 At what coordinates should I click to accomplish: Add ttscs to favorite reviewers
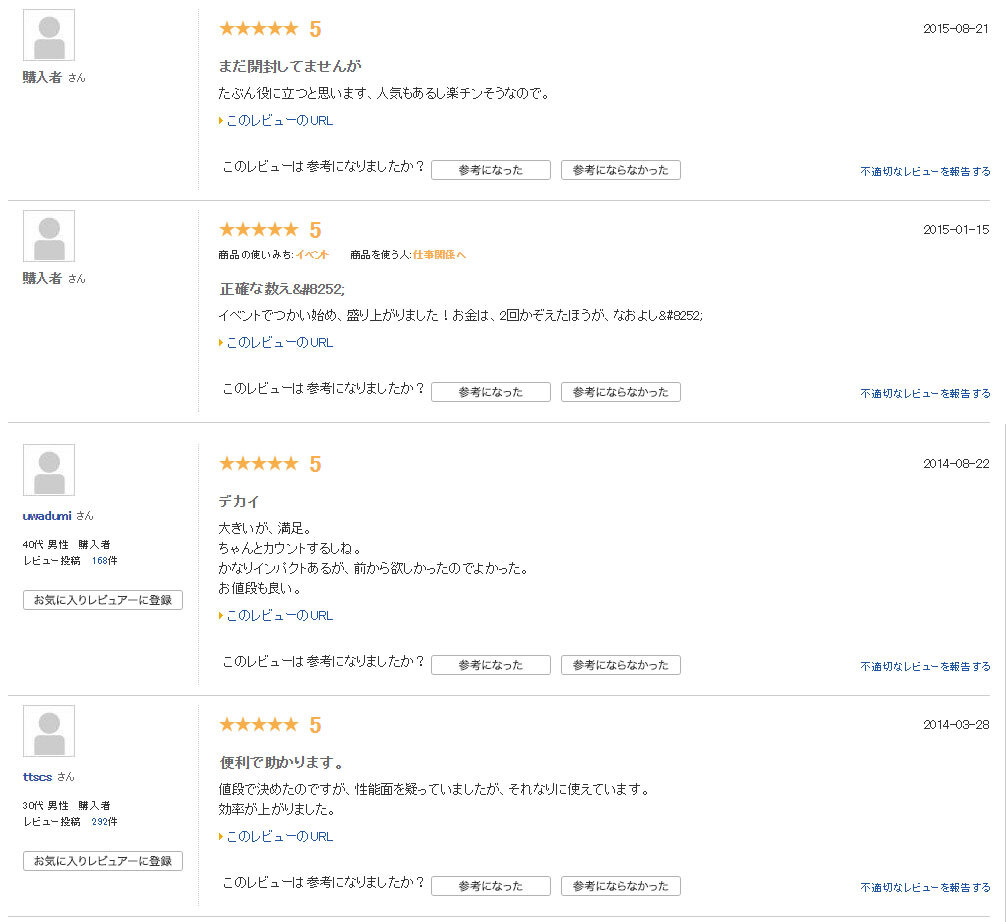coord(103,861)
